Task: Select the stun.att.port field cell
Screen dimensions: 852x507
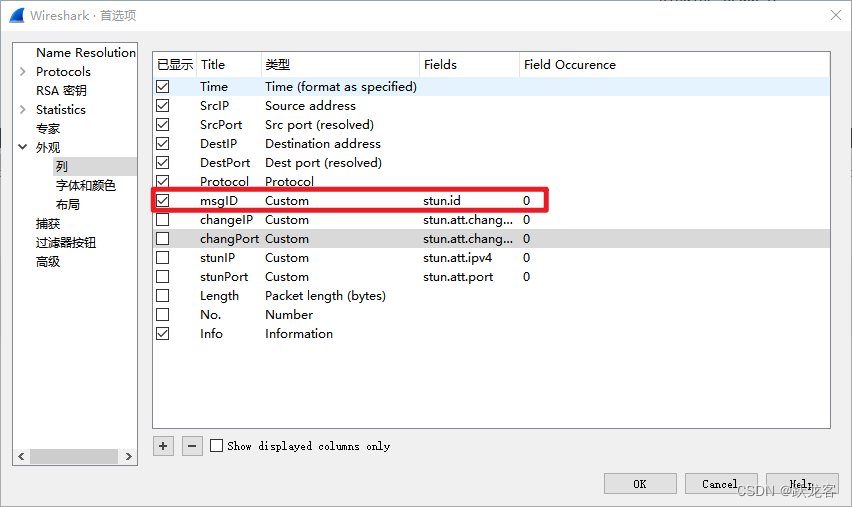Action: 458,277
